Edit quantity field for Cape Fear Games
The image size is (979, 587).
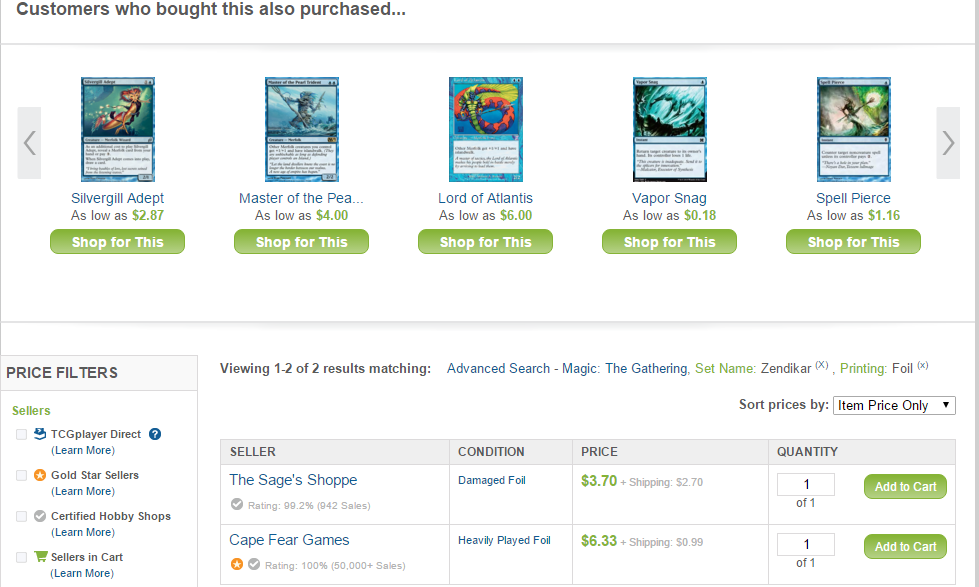805,544
